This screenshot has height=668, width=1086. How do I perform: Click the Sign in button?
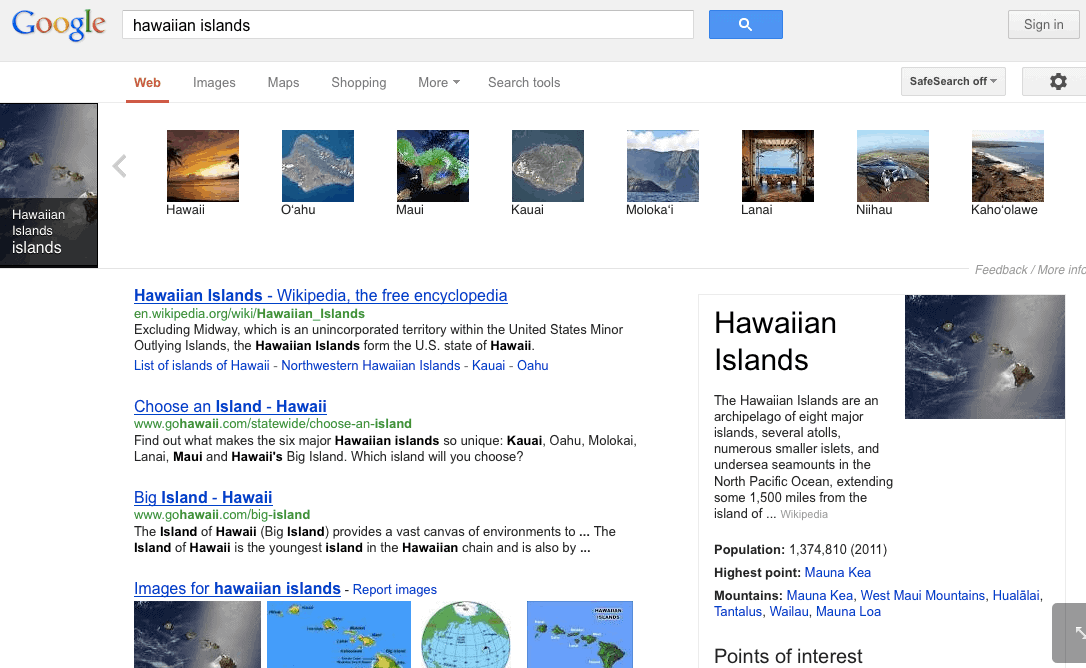1043,25
